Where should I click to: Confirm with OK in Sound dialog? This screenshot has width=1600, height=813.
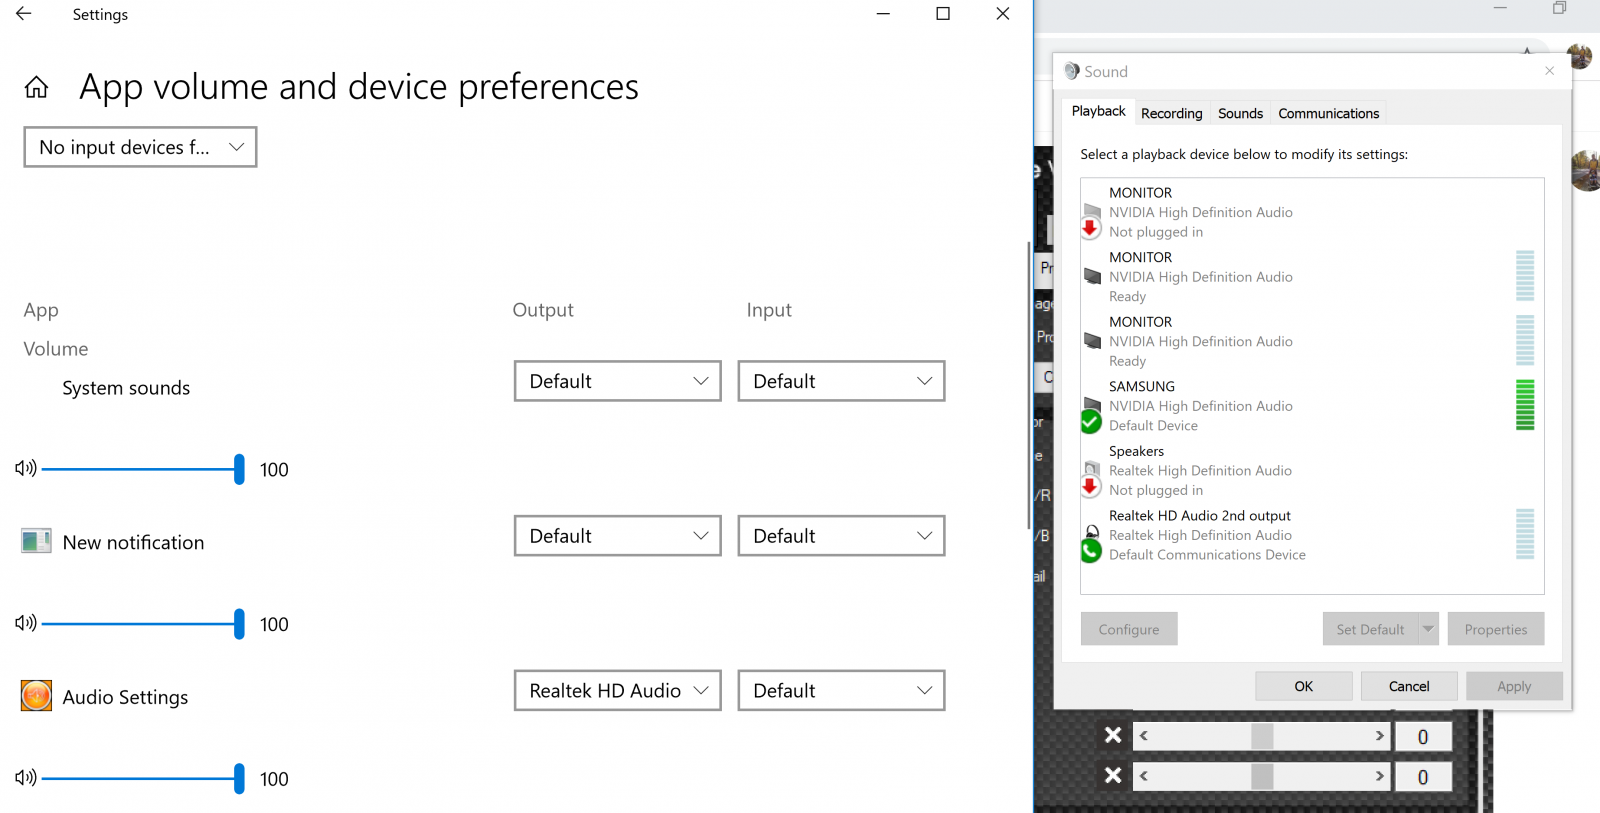(x=1304, y=686)
